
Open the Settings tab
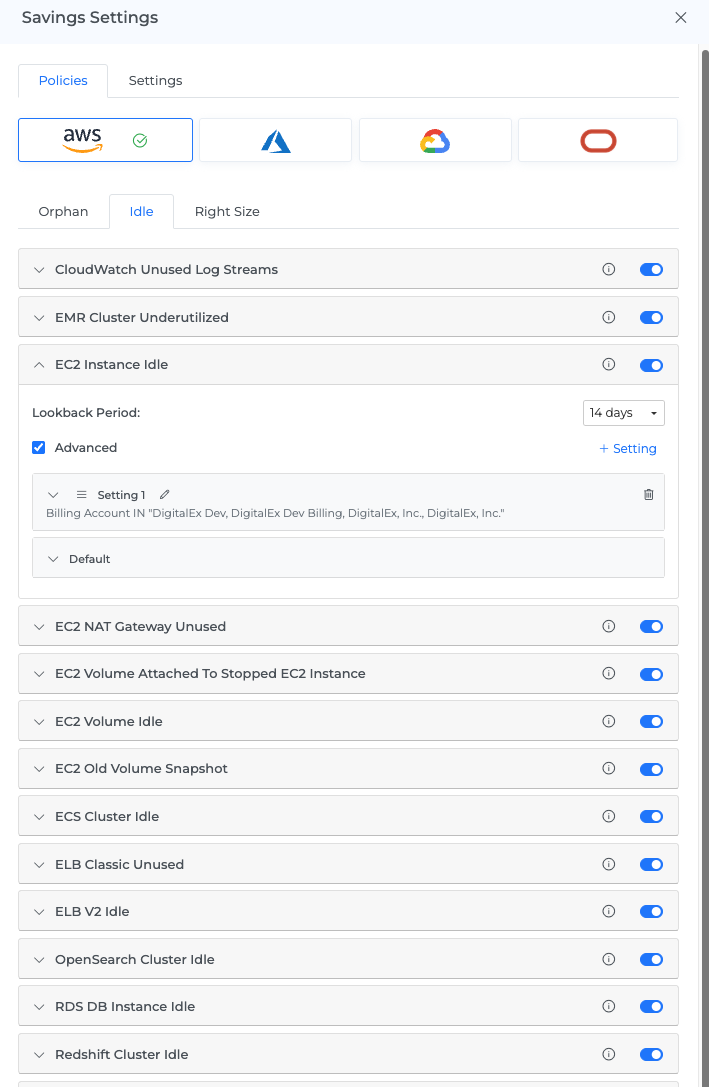[155, 81]
